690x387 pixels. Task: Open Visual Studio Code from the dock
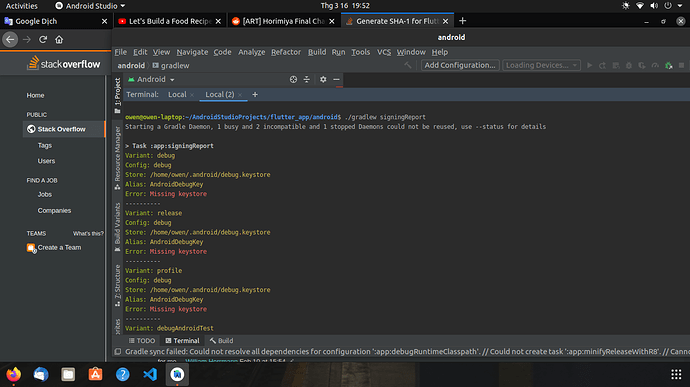click(150, 374)
